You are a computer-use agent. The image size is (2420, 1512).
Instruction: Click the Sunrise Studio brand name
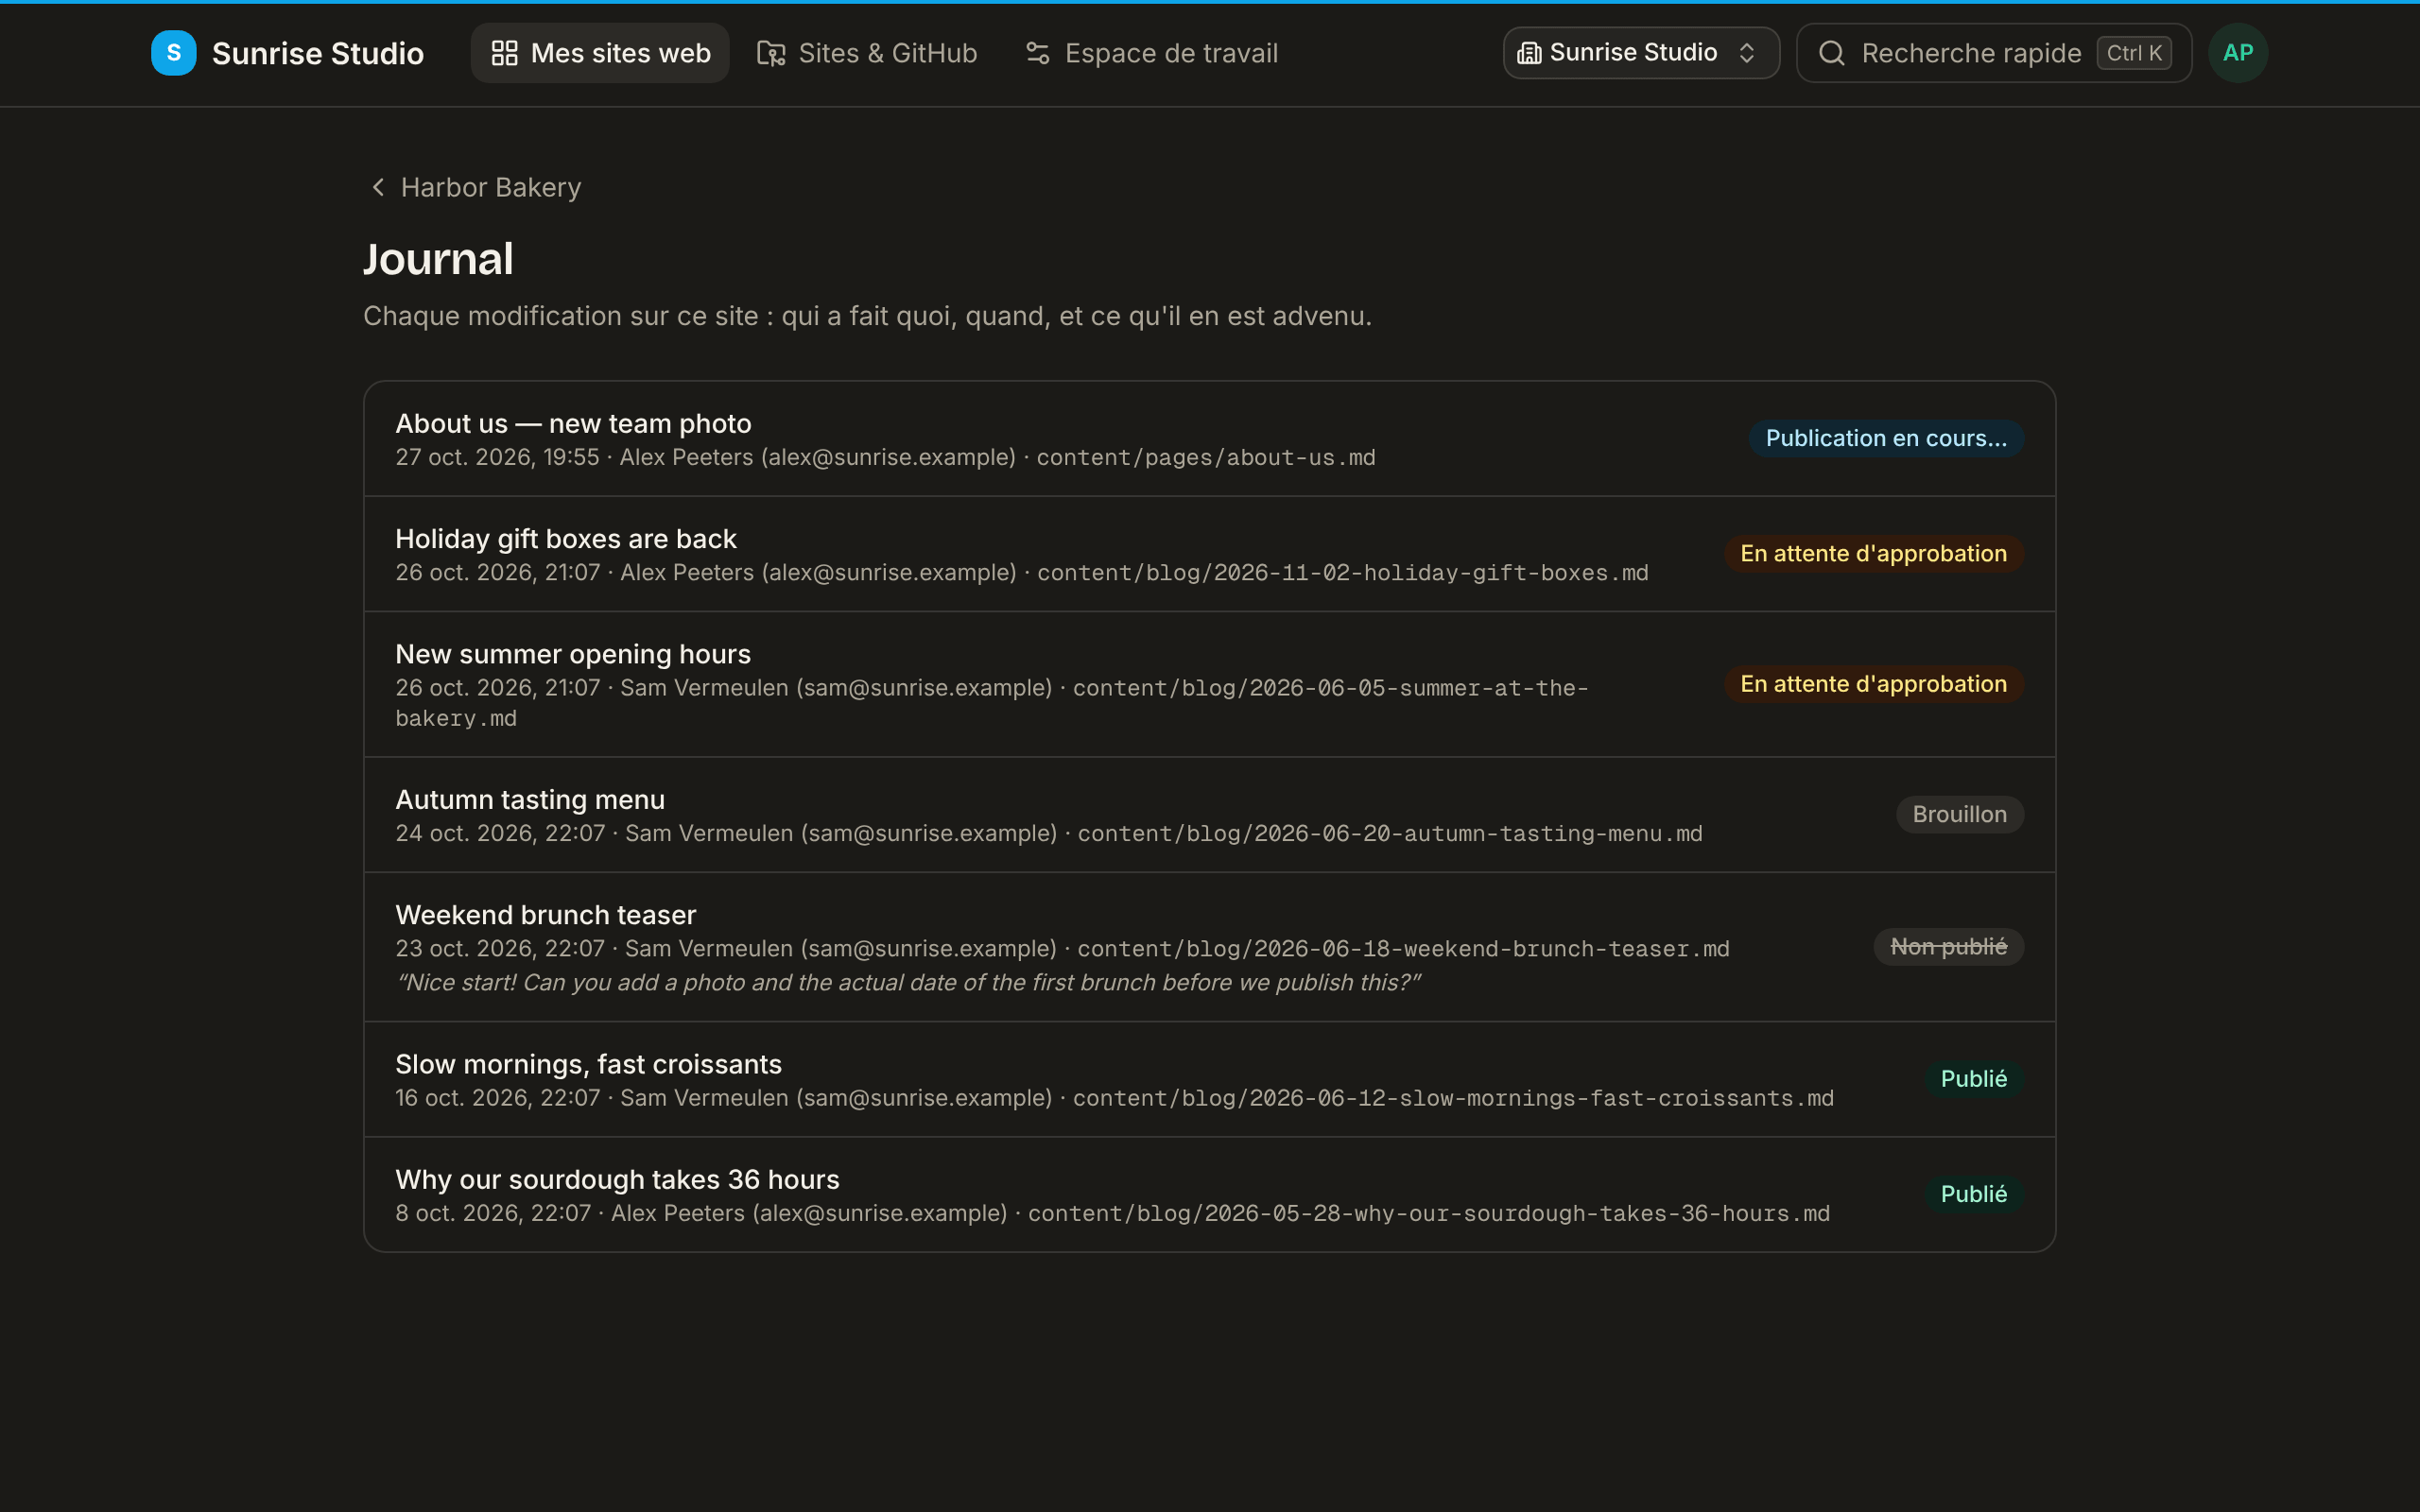pyautogui.click(x=318, y=53)
